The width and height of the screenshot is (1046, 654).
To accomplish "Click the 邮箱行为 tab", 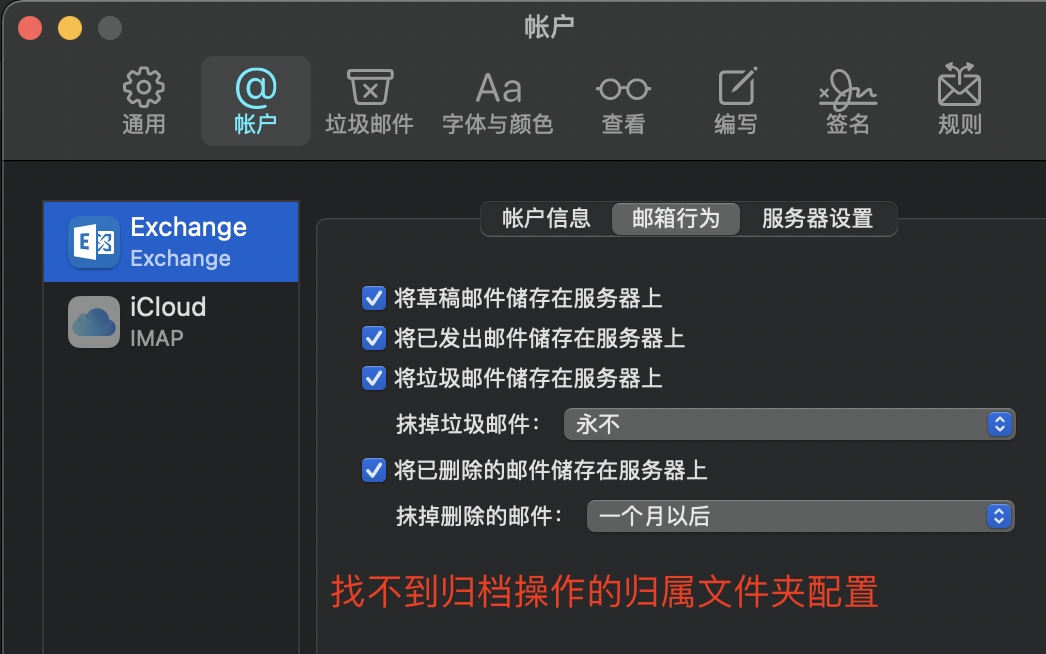I will click(x=676, y=218).
